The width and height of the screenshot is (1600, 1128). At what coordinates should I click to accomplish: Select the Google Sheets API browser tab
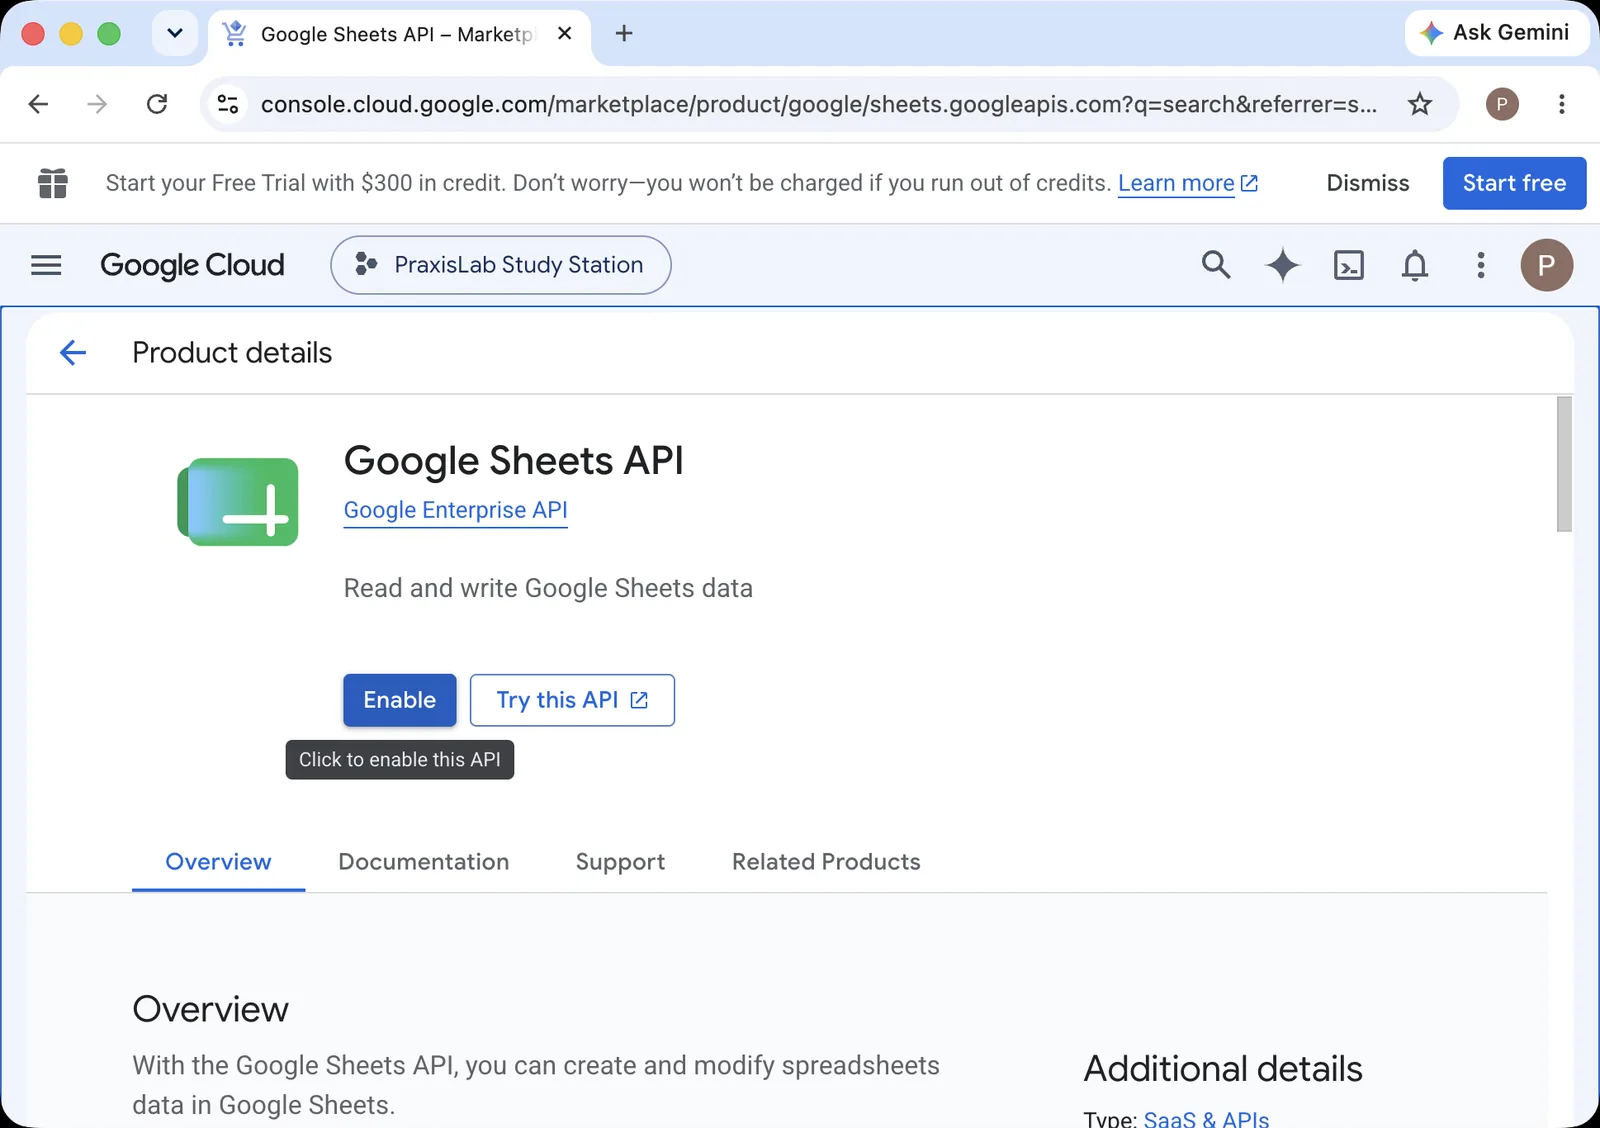point(399,34)
